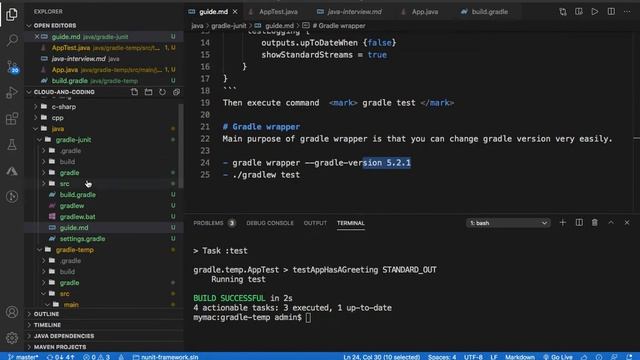The width and height of the screenshot is (640, 360).
Task: Click New File icon in explorer header
Action: point(134,92)
